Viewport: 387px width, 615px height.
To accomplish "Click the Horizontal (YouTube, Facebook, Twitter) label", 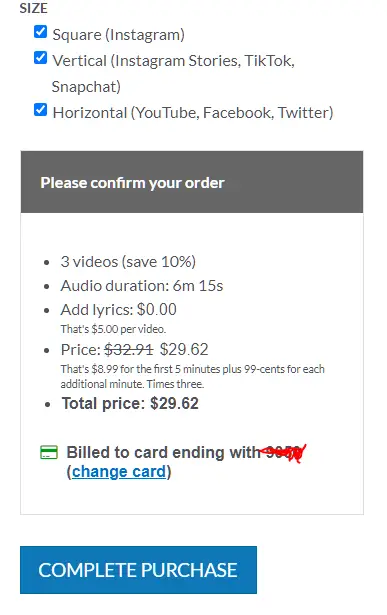I will tap(193, 113).
